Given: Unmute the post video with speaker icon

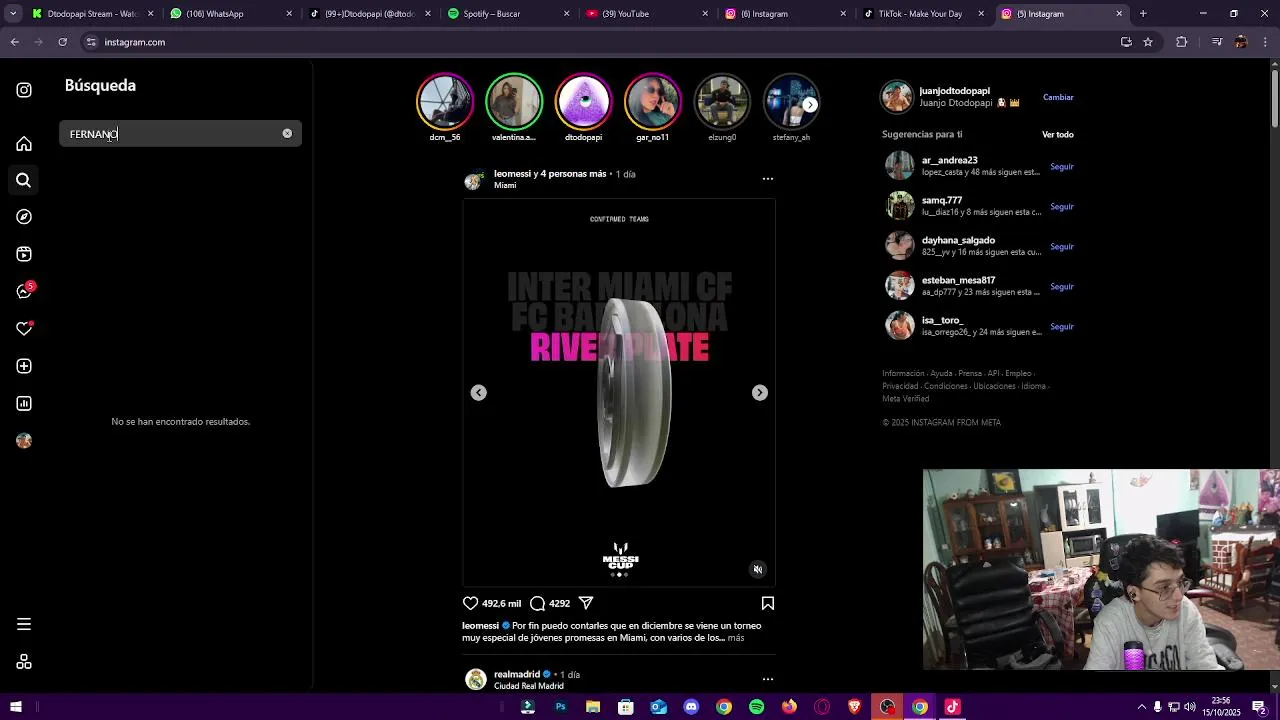Looking at the screenshot, I should (757, 569).
